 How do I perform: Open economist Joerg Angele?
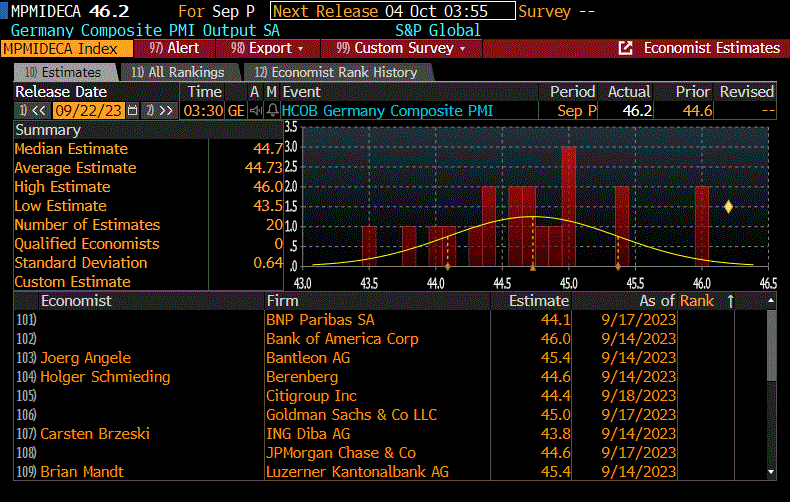click(x=86, y=358)
